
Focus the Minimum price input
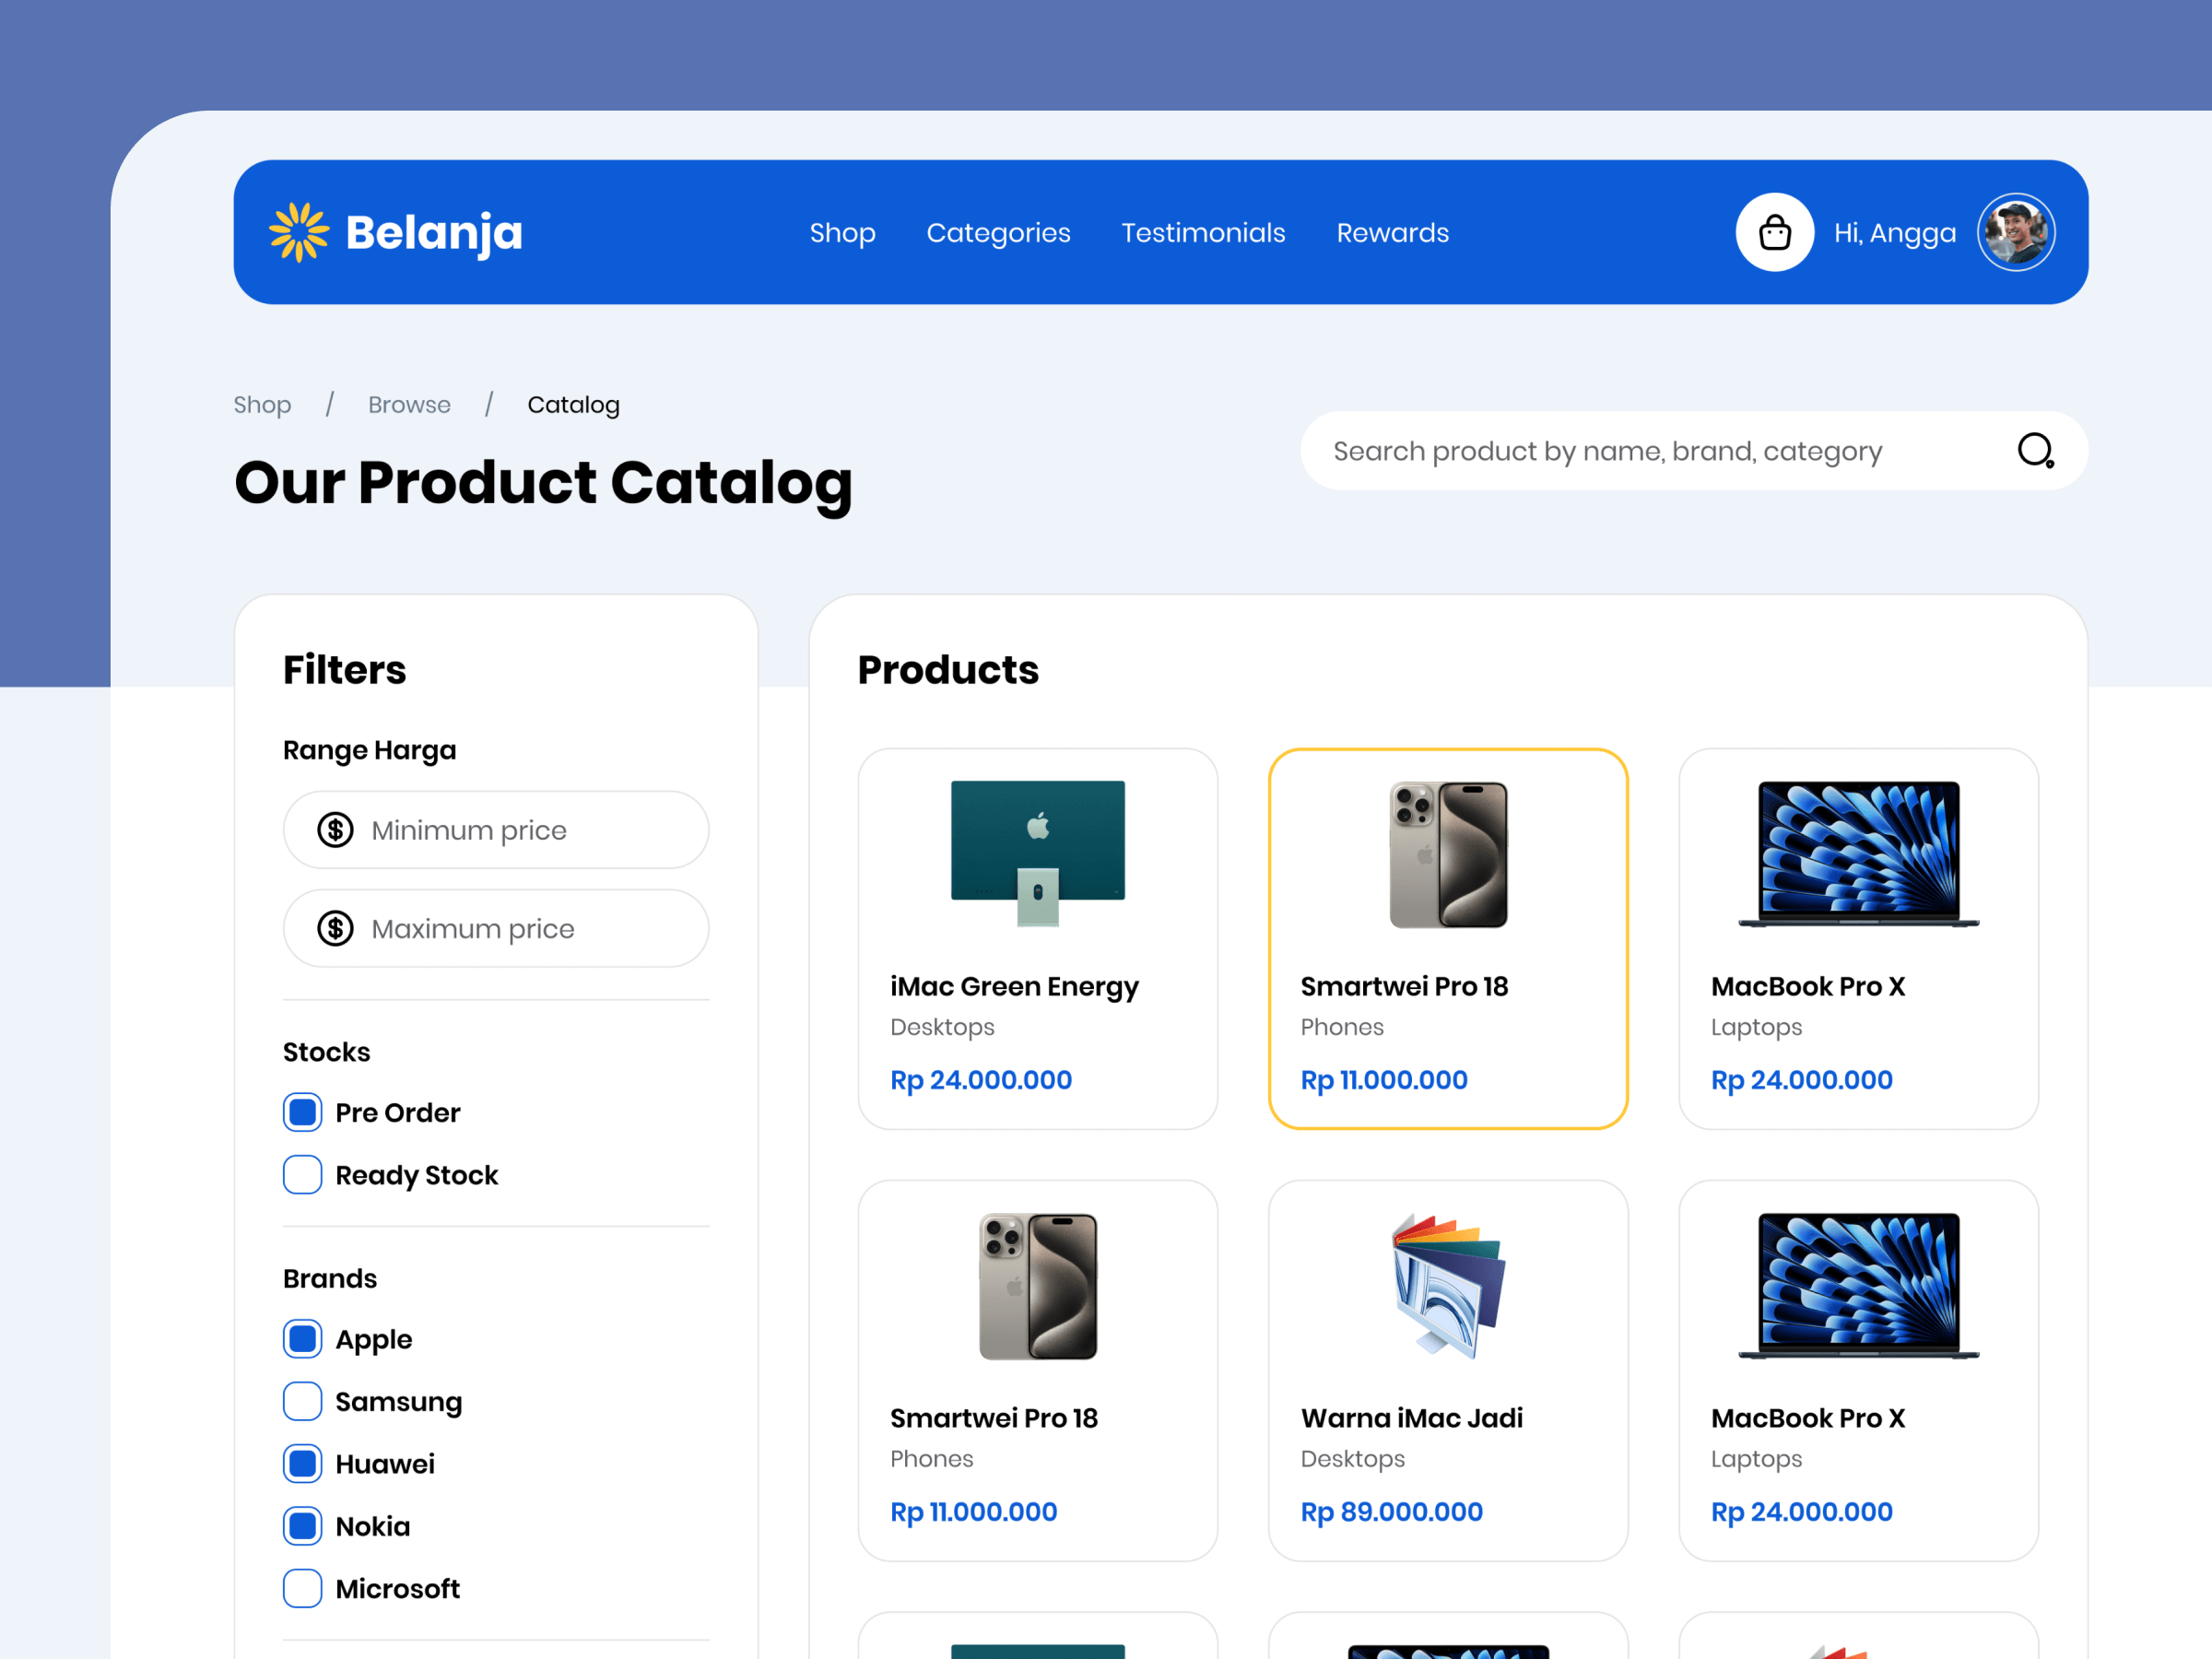point(496,830)
